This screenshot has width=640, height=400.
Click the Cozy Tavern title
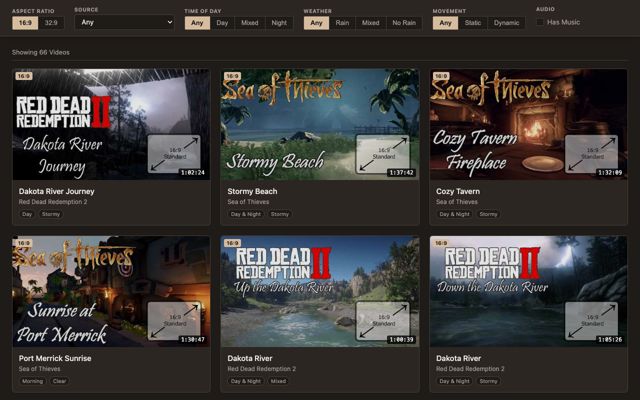click(x=458, y=191)
